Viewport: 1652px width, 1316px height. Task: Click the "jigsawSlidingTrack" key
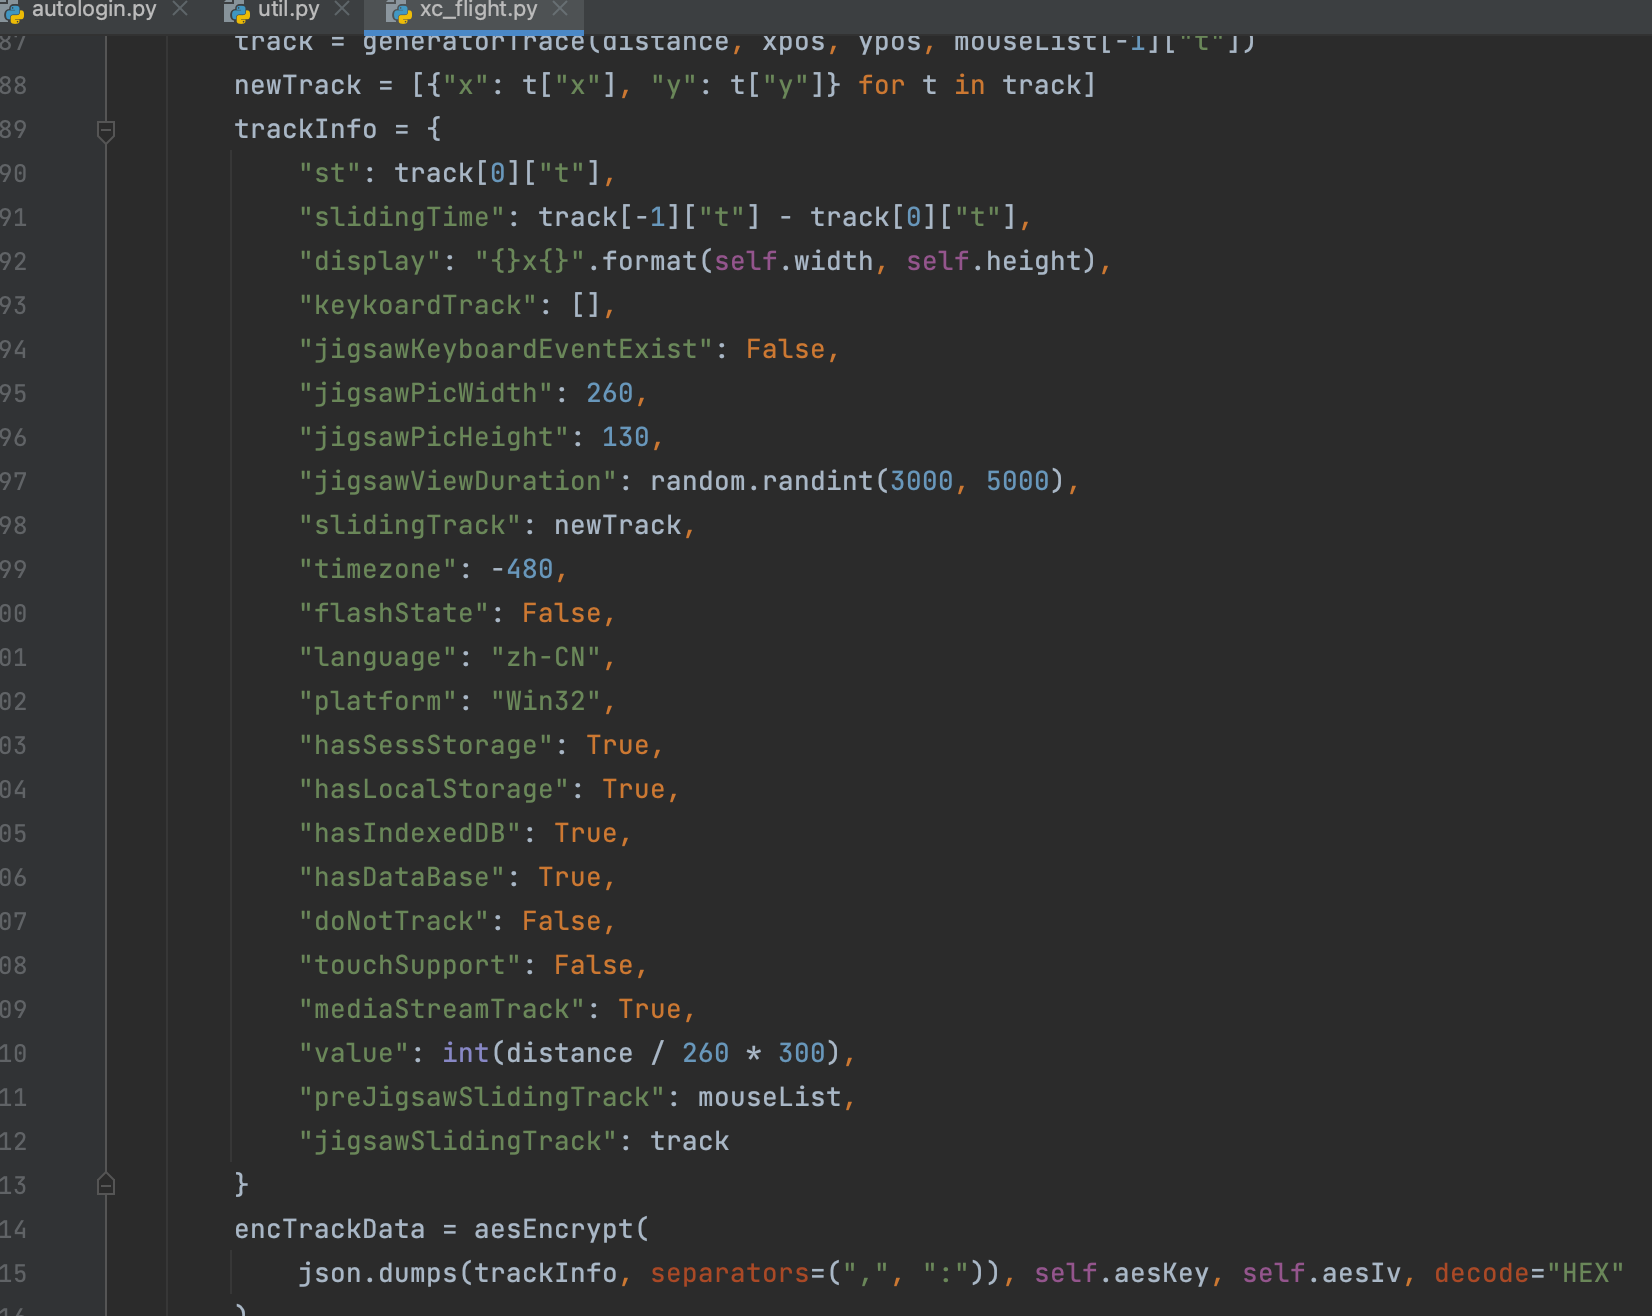point(458,1141)
